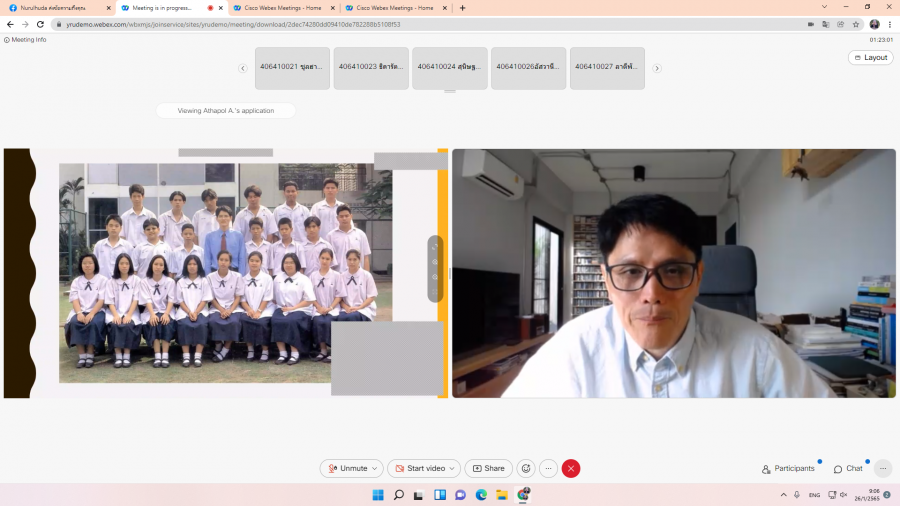Click the Share screen button
Image resolution: width=900 pixels, height=506 pixels.
point(489,468)
